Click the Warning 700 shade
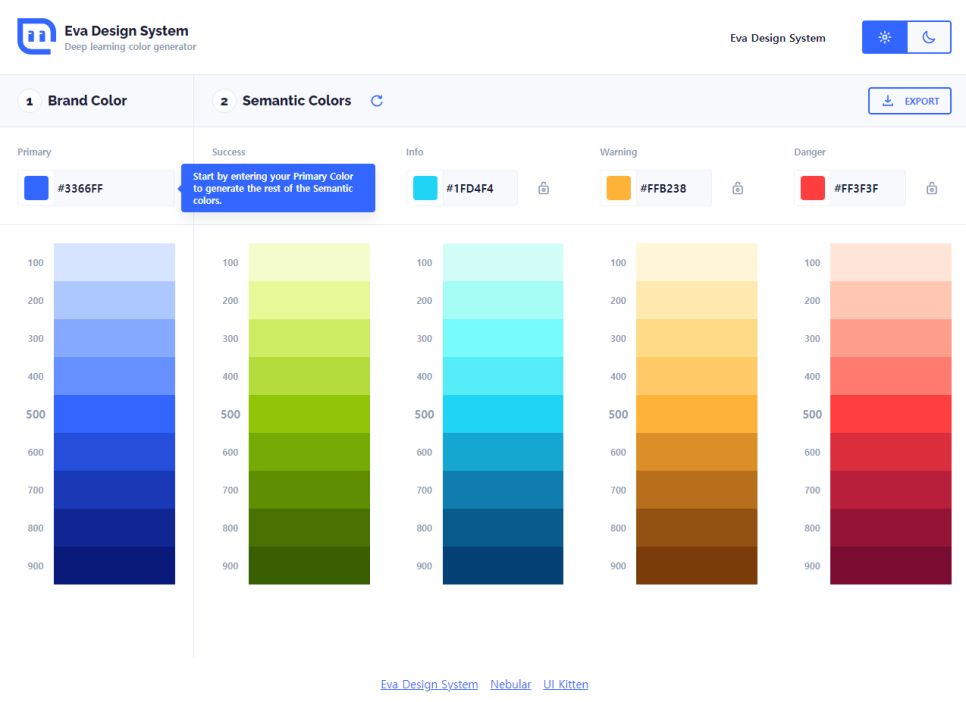This screenshot has height=702, width=966. click(x=697, y=490)
